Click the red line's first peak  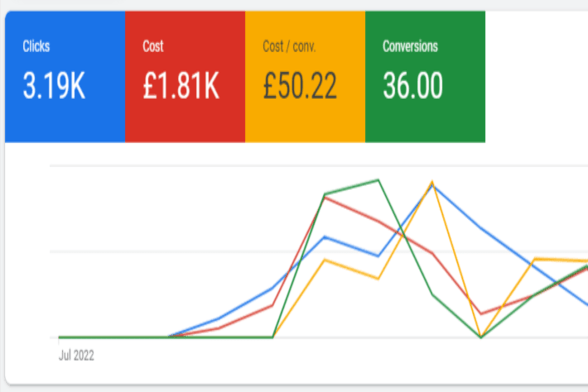pos(325,197)
